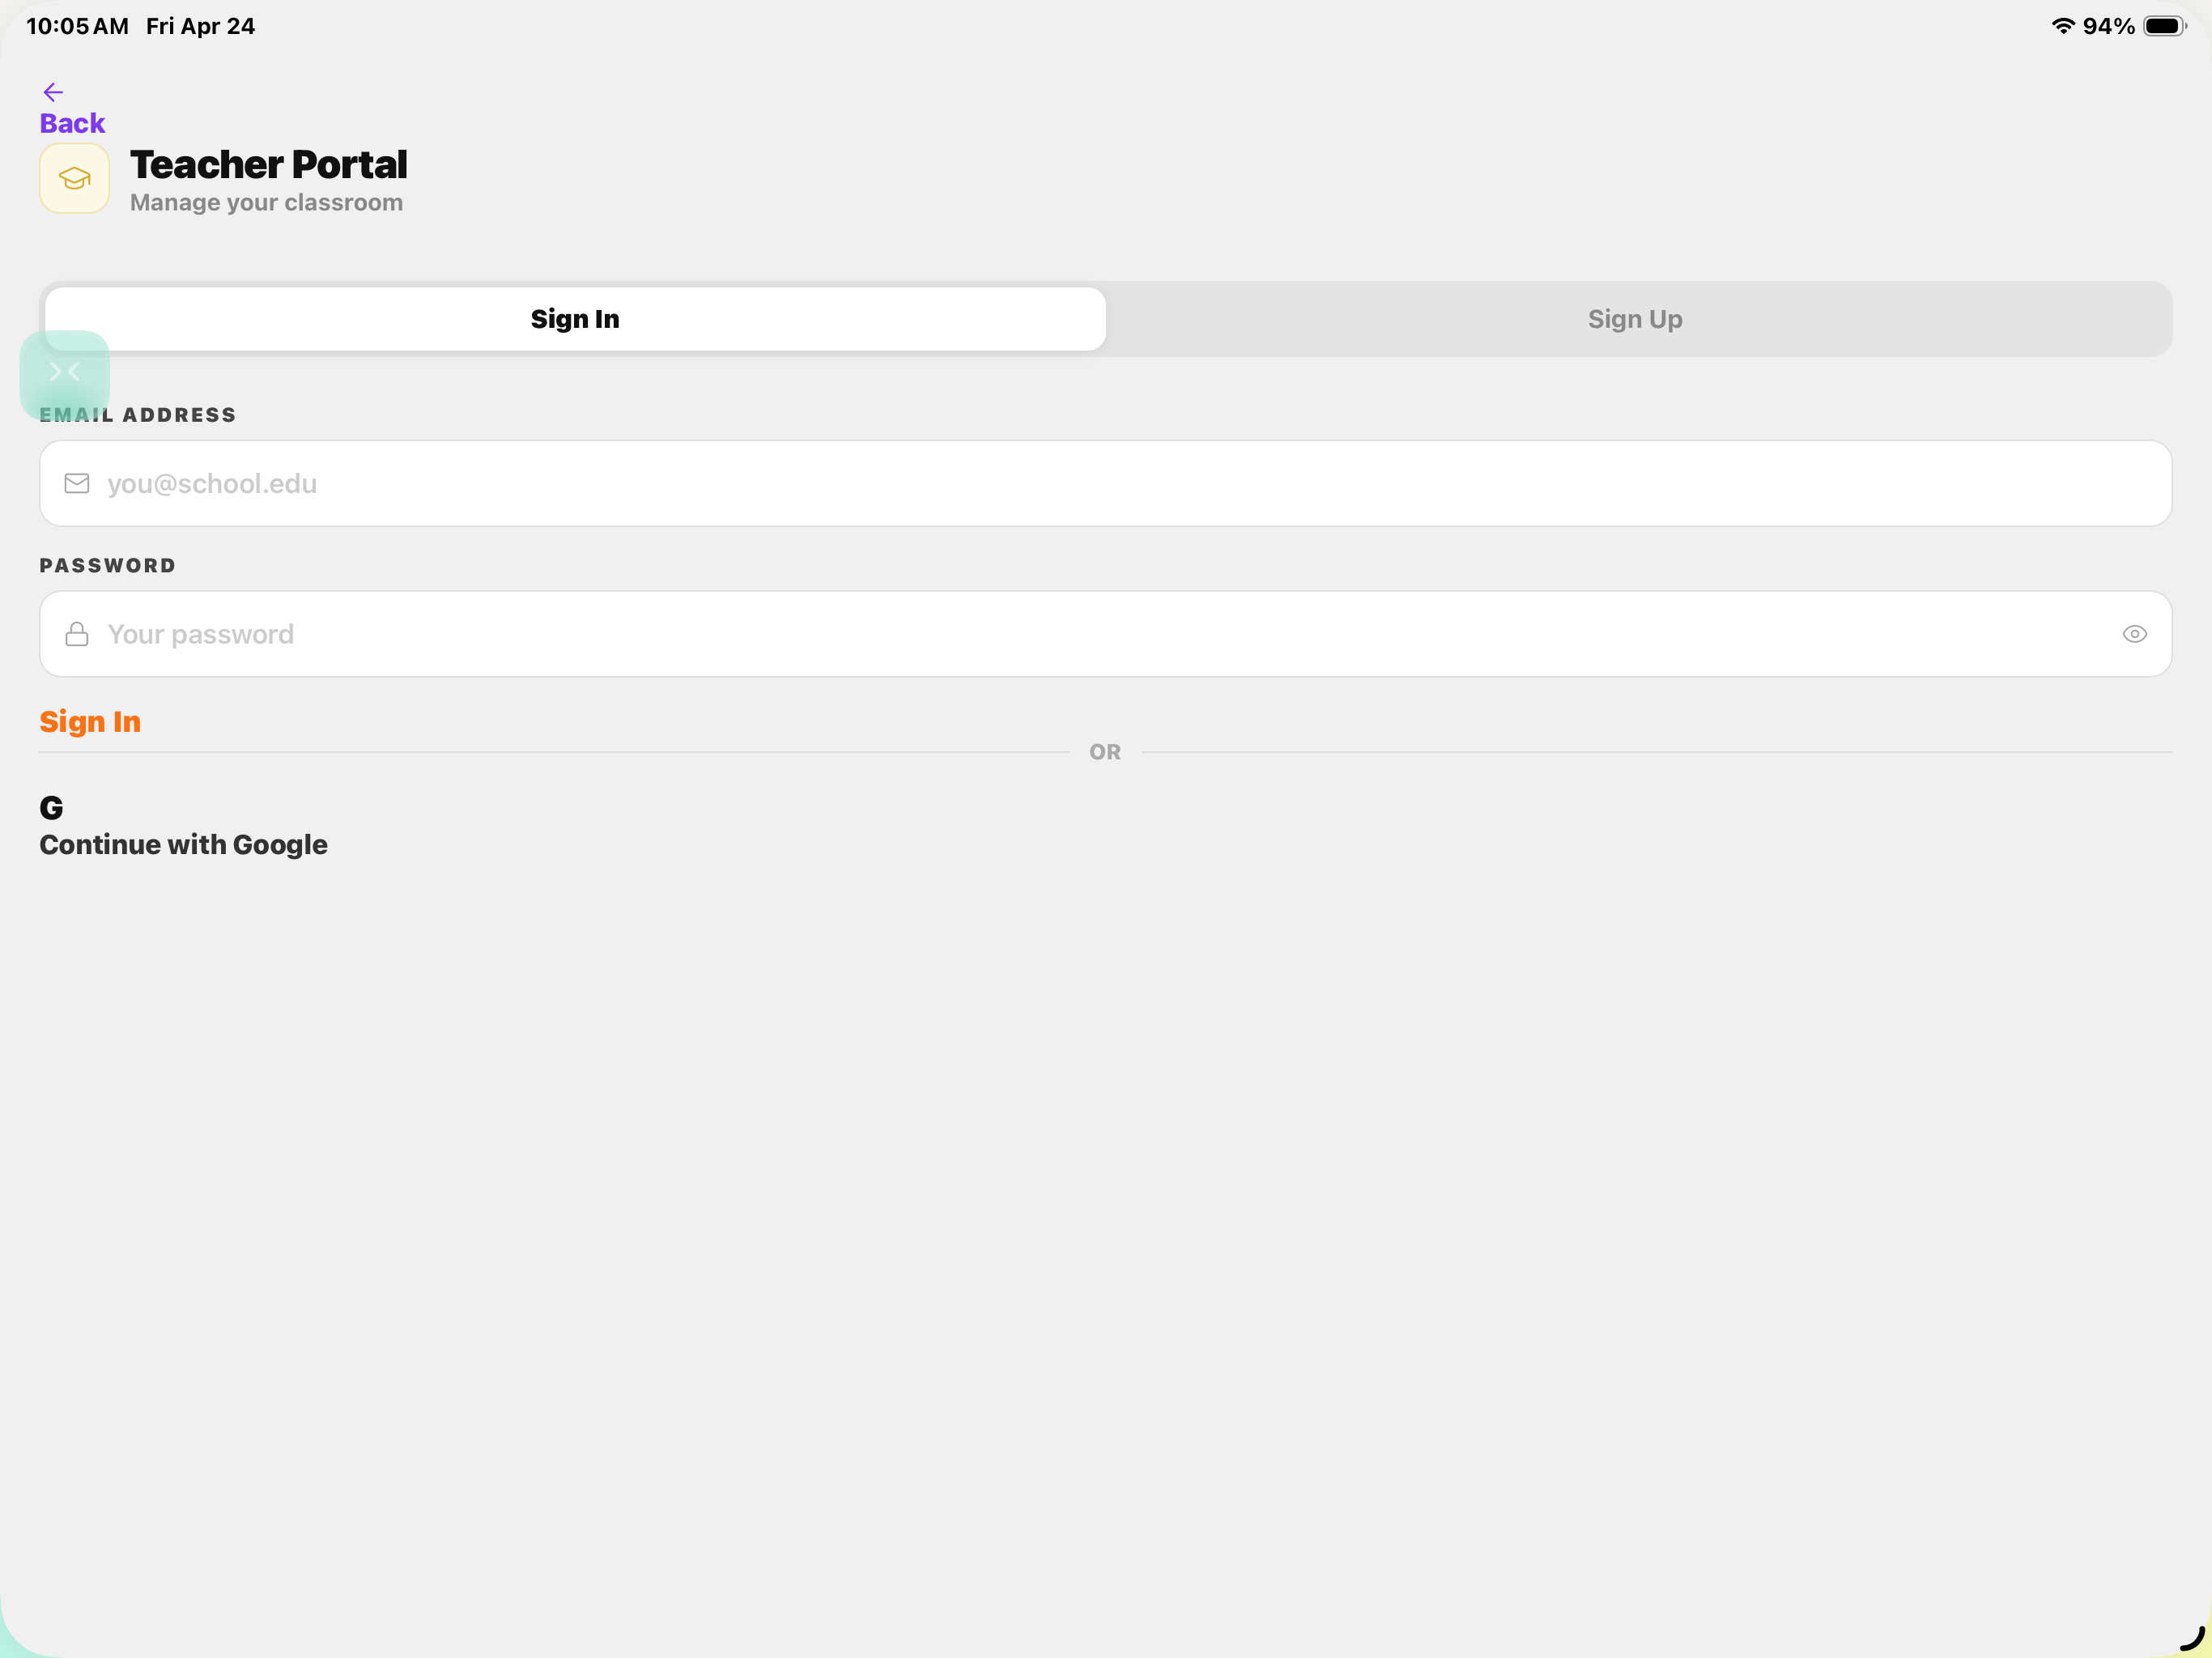Image resolution: width=2212 pixels, height=1658 pixels.
Task: Click the password input field
Action: (1105, 634)
